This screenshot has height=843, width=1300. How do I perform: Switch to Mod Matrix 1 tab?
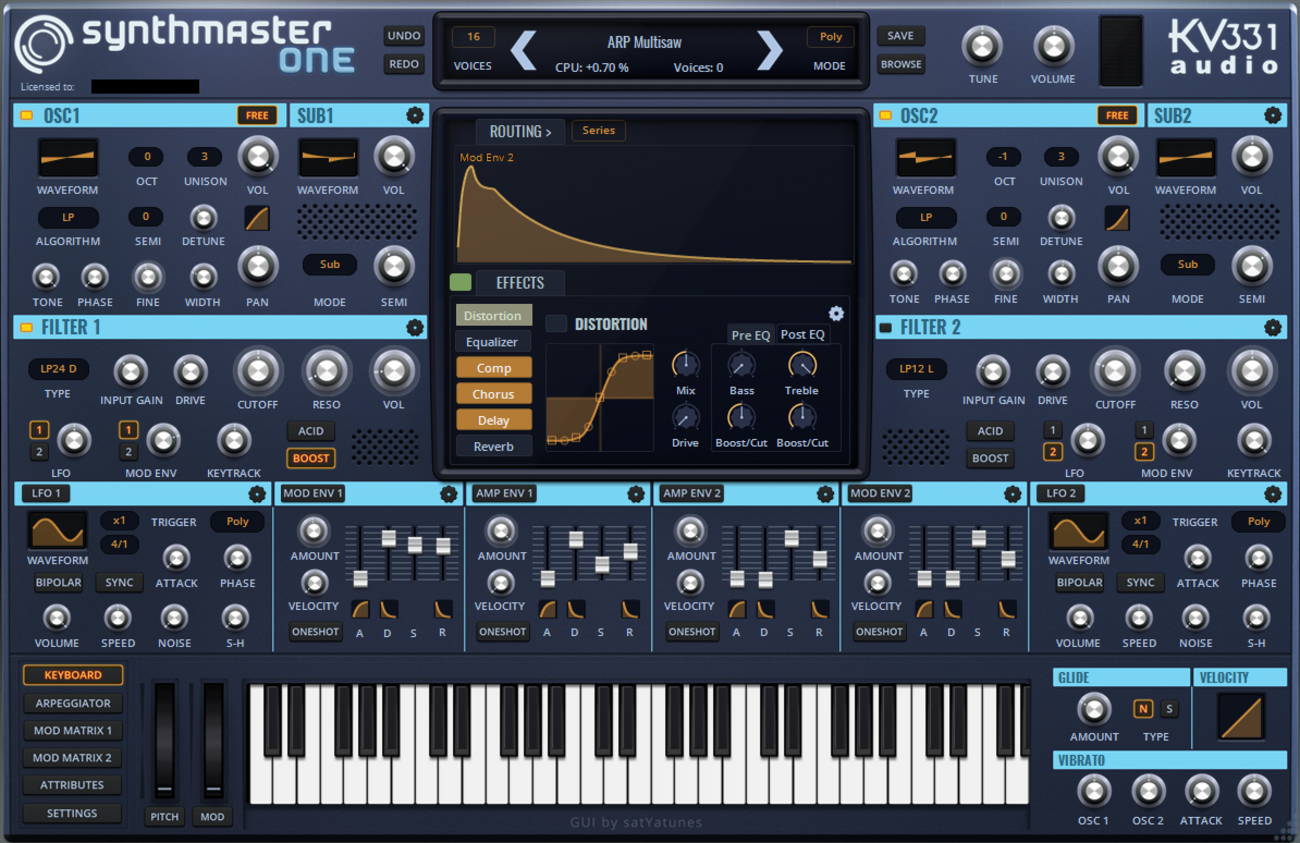(73, 731)
